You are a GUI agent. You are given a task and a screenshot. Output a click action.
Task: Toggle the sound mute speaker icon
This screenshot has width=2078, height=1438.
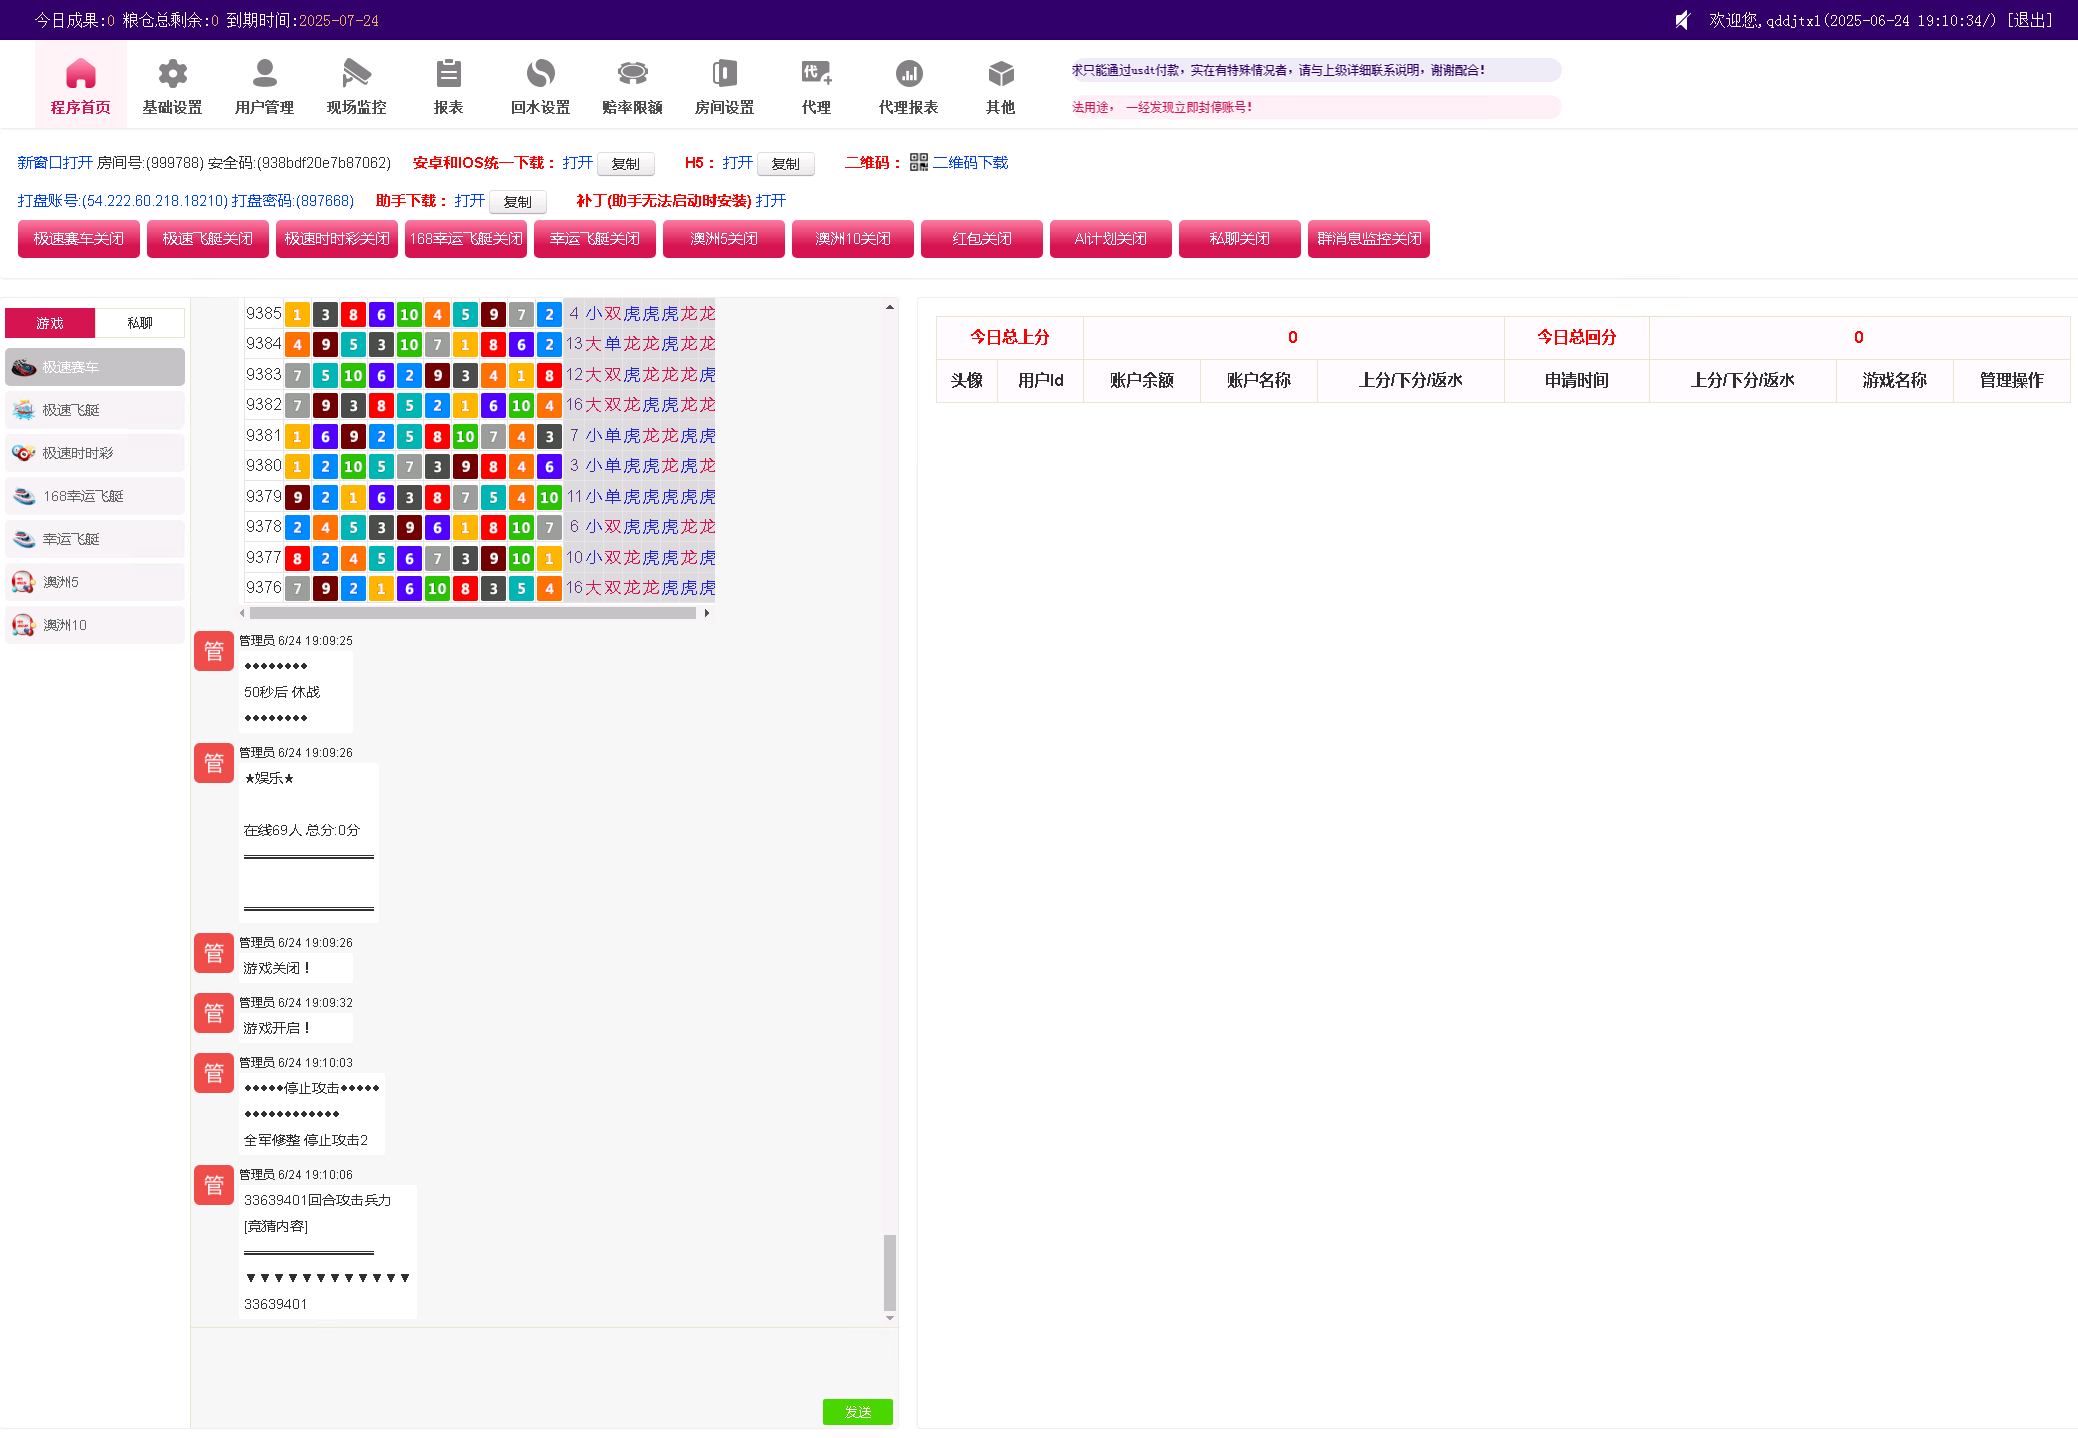click(x=1682, y=20)
